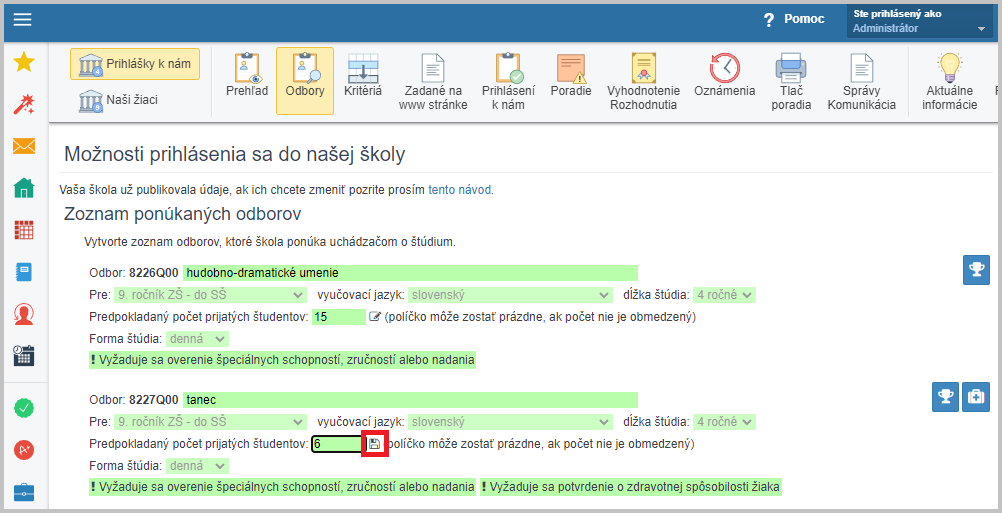Click the medical kit button for tanec
This screenshot has height=513, width=1002.
(x=976, y=397)
